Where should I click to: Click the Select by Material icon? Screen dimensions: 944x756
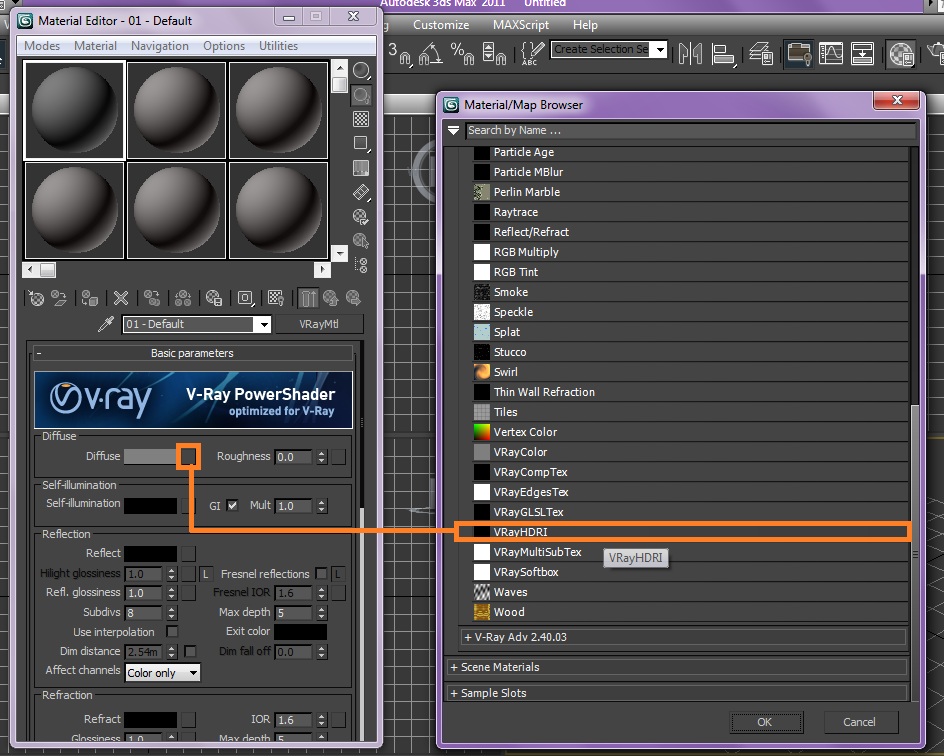point(361,241)
